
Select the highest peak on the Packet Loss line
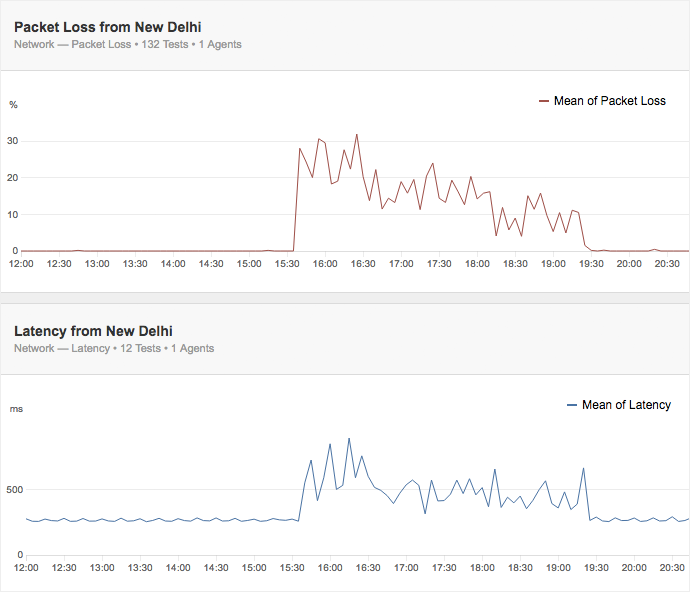pos(356,134)
